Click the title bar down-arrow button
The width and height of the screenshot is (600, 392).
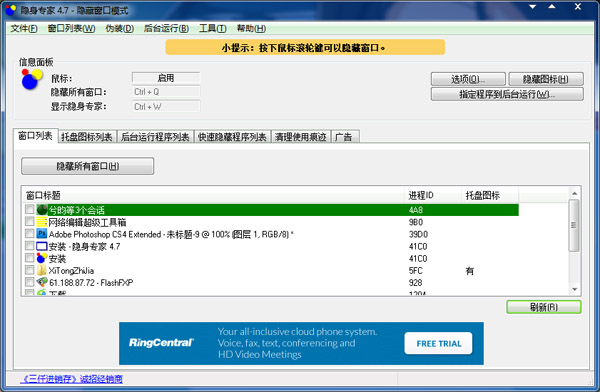point(532,7)
